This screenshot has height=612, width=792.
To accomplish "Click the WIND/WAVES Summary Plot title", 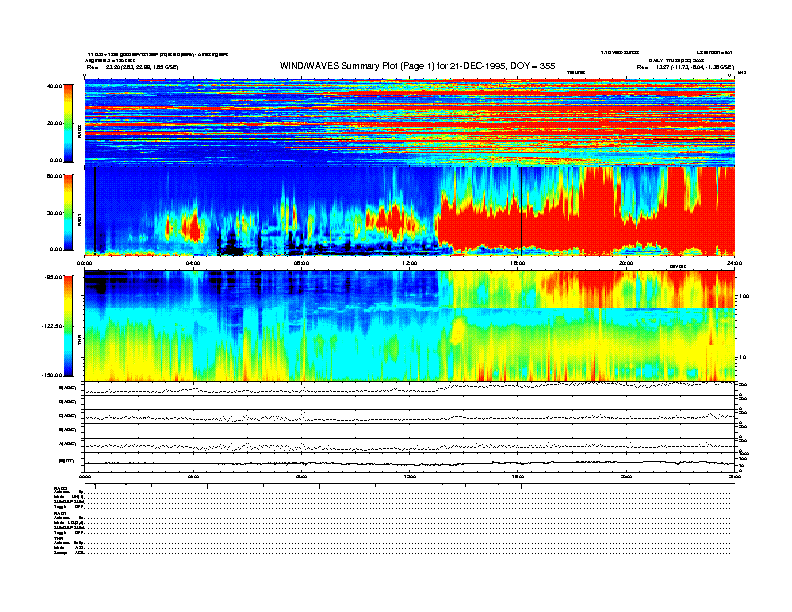I will (417, 66).
